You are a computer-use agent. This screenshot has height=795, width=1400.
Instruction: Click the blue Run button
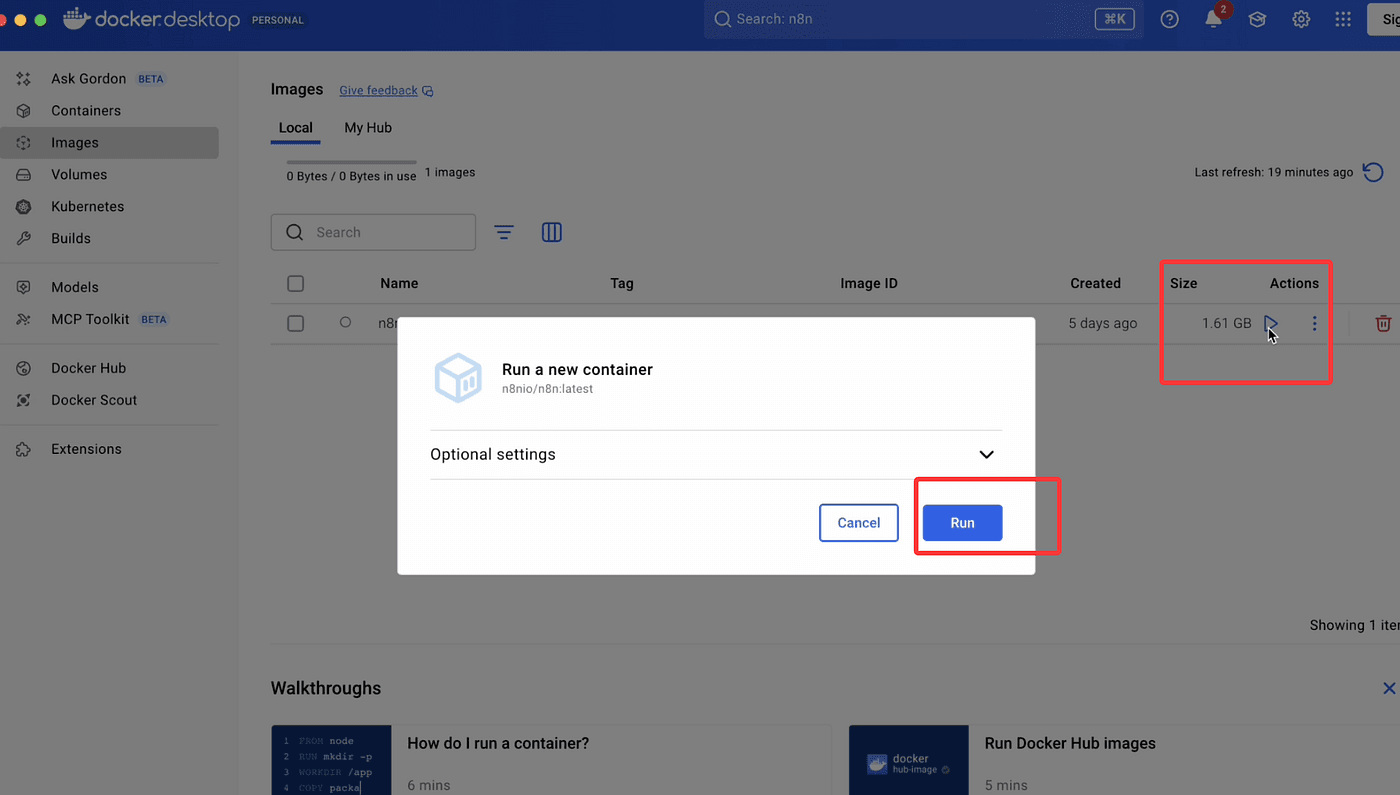pos(962,523)
